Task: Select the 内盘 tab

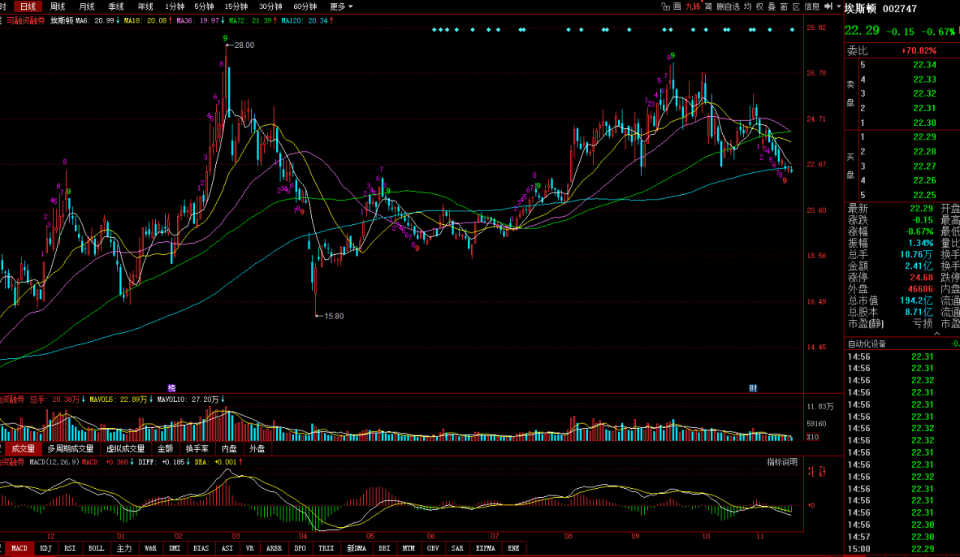Action: tap(229, 449)
